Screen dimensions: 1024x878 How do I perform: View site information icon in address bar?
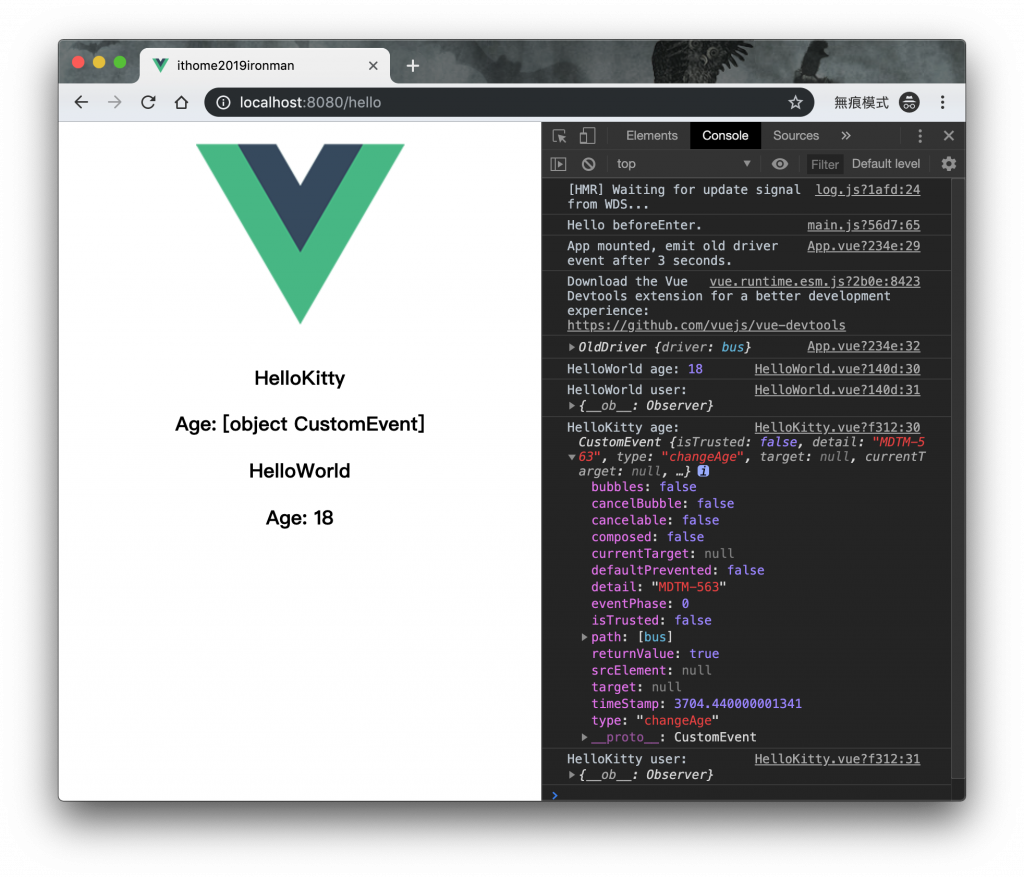pyautogui.click(x=223, y=103)
